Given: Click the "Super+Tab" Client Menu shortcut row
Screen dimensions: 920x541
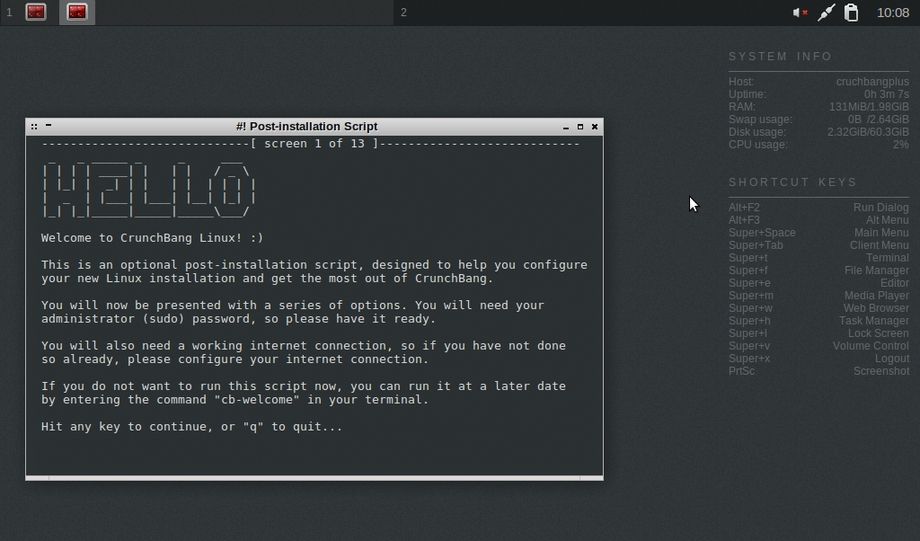Looking at the screenshot, I should [818, 245].
